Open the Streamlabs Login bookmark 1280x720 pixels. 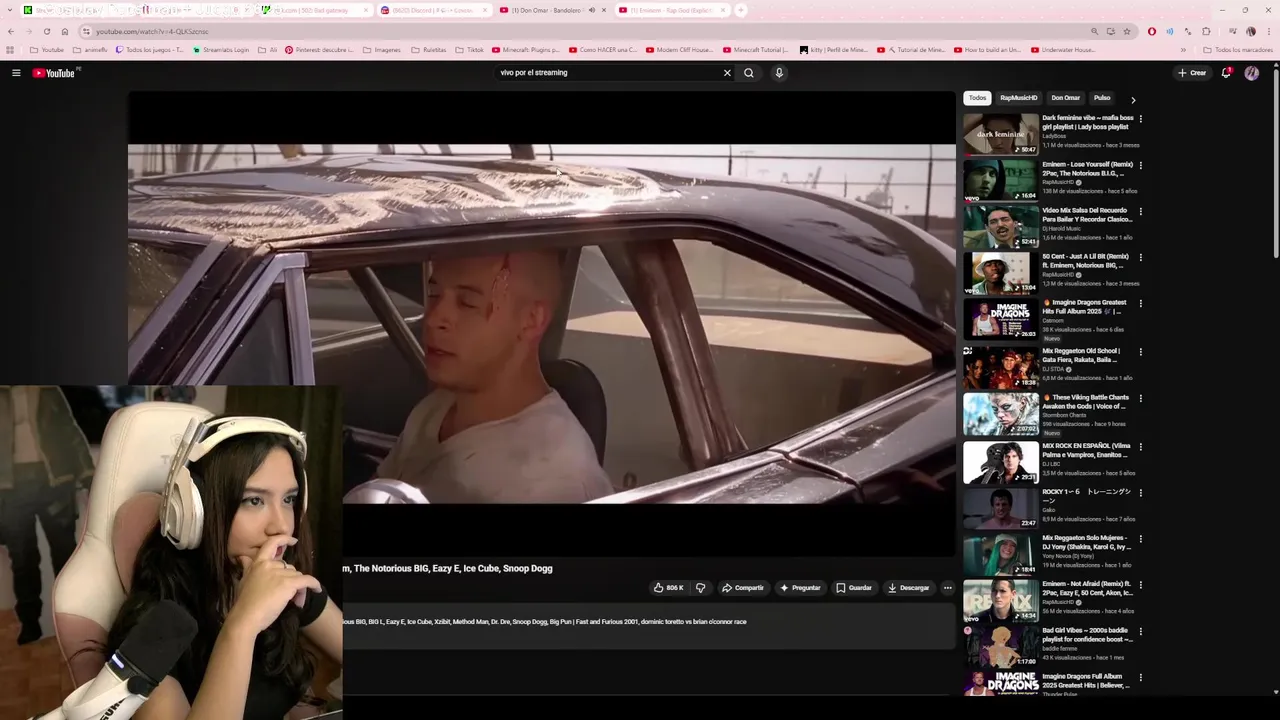[x=221, y=49]
